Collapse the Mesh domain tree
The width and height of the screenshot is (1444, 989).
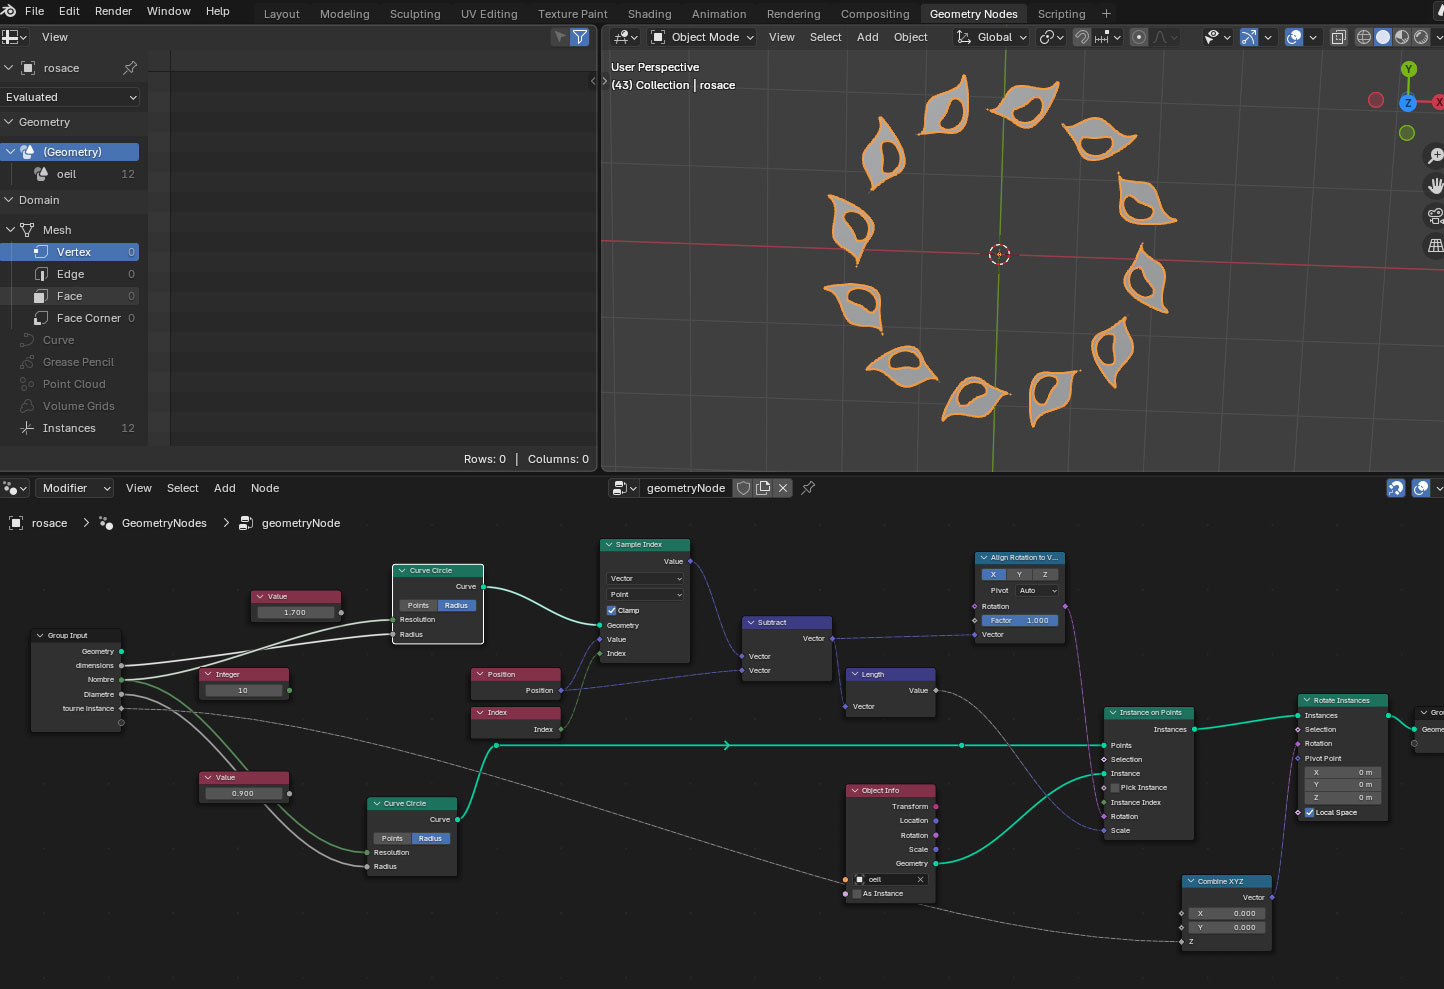click(11, 230)
